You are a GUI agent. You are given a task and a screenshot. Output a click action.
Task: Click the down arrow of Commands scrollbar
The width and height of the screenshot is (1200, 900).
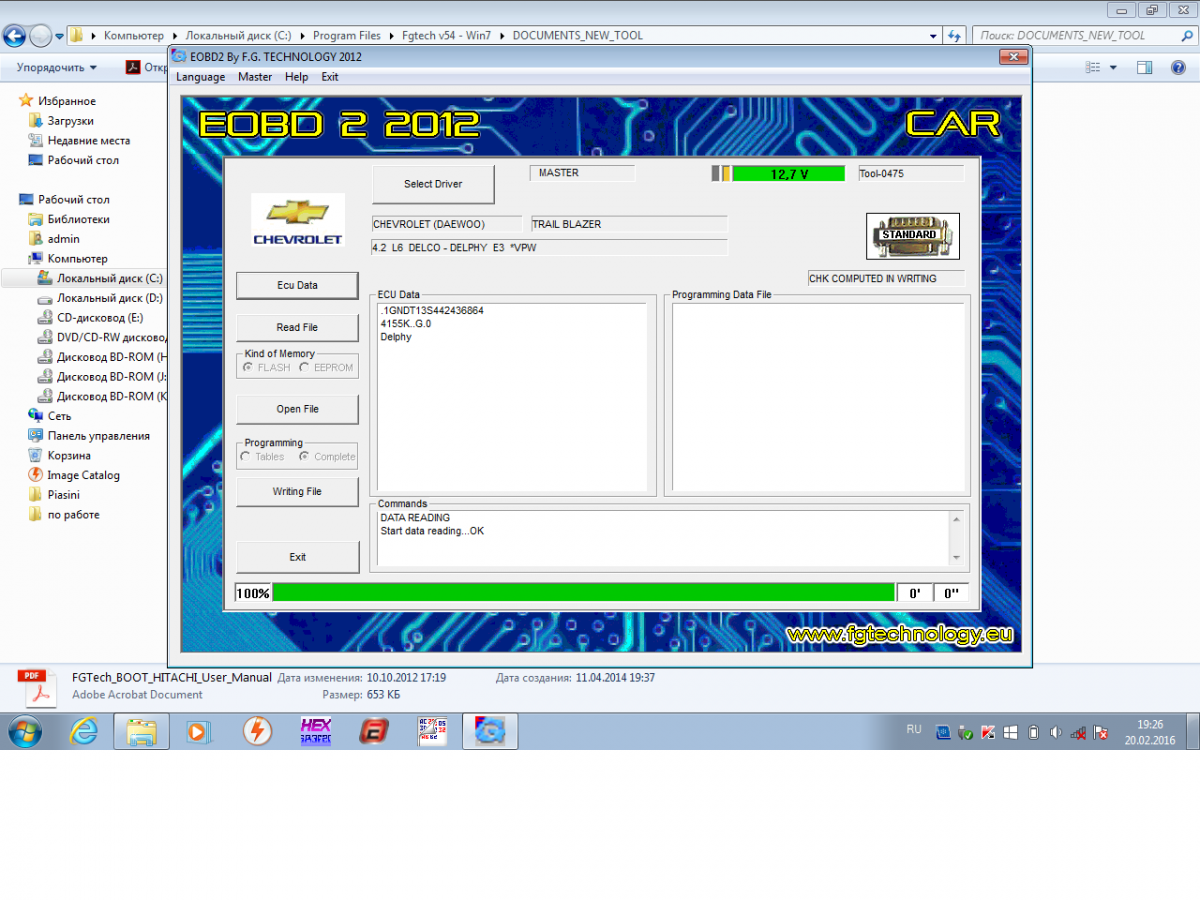956,557
